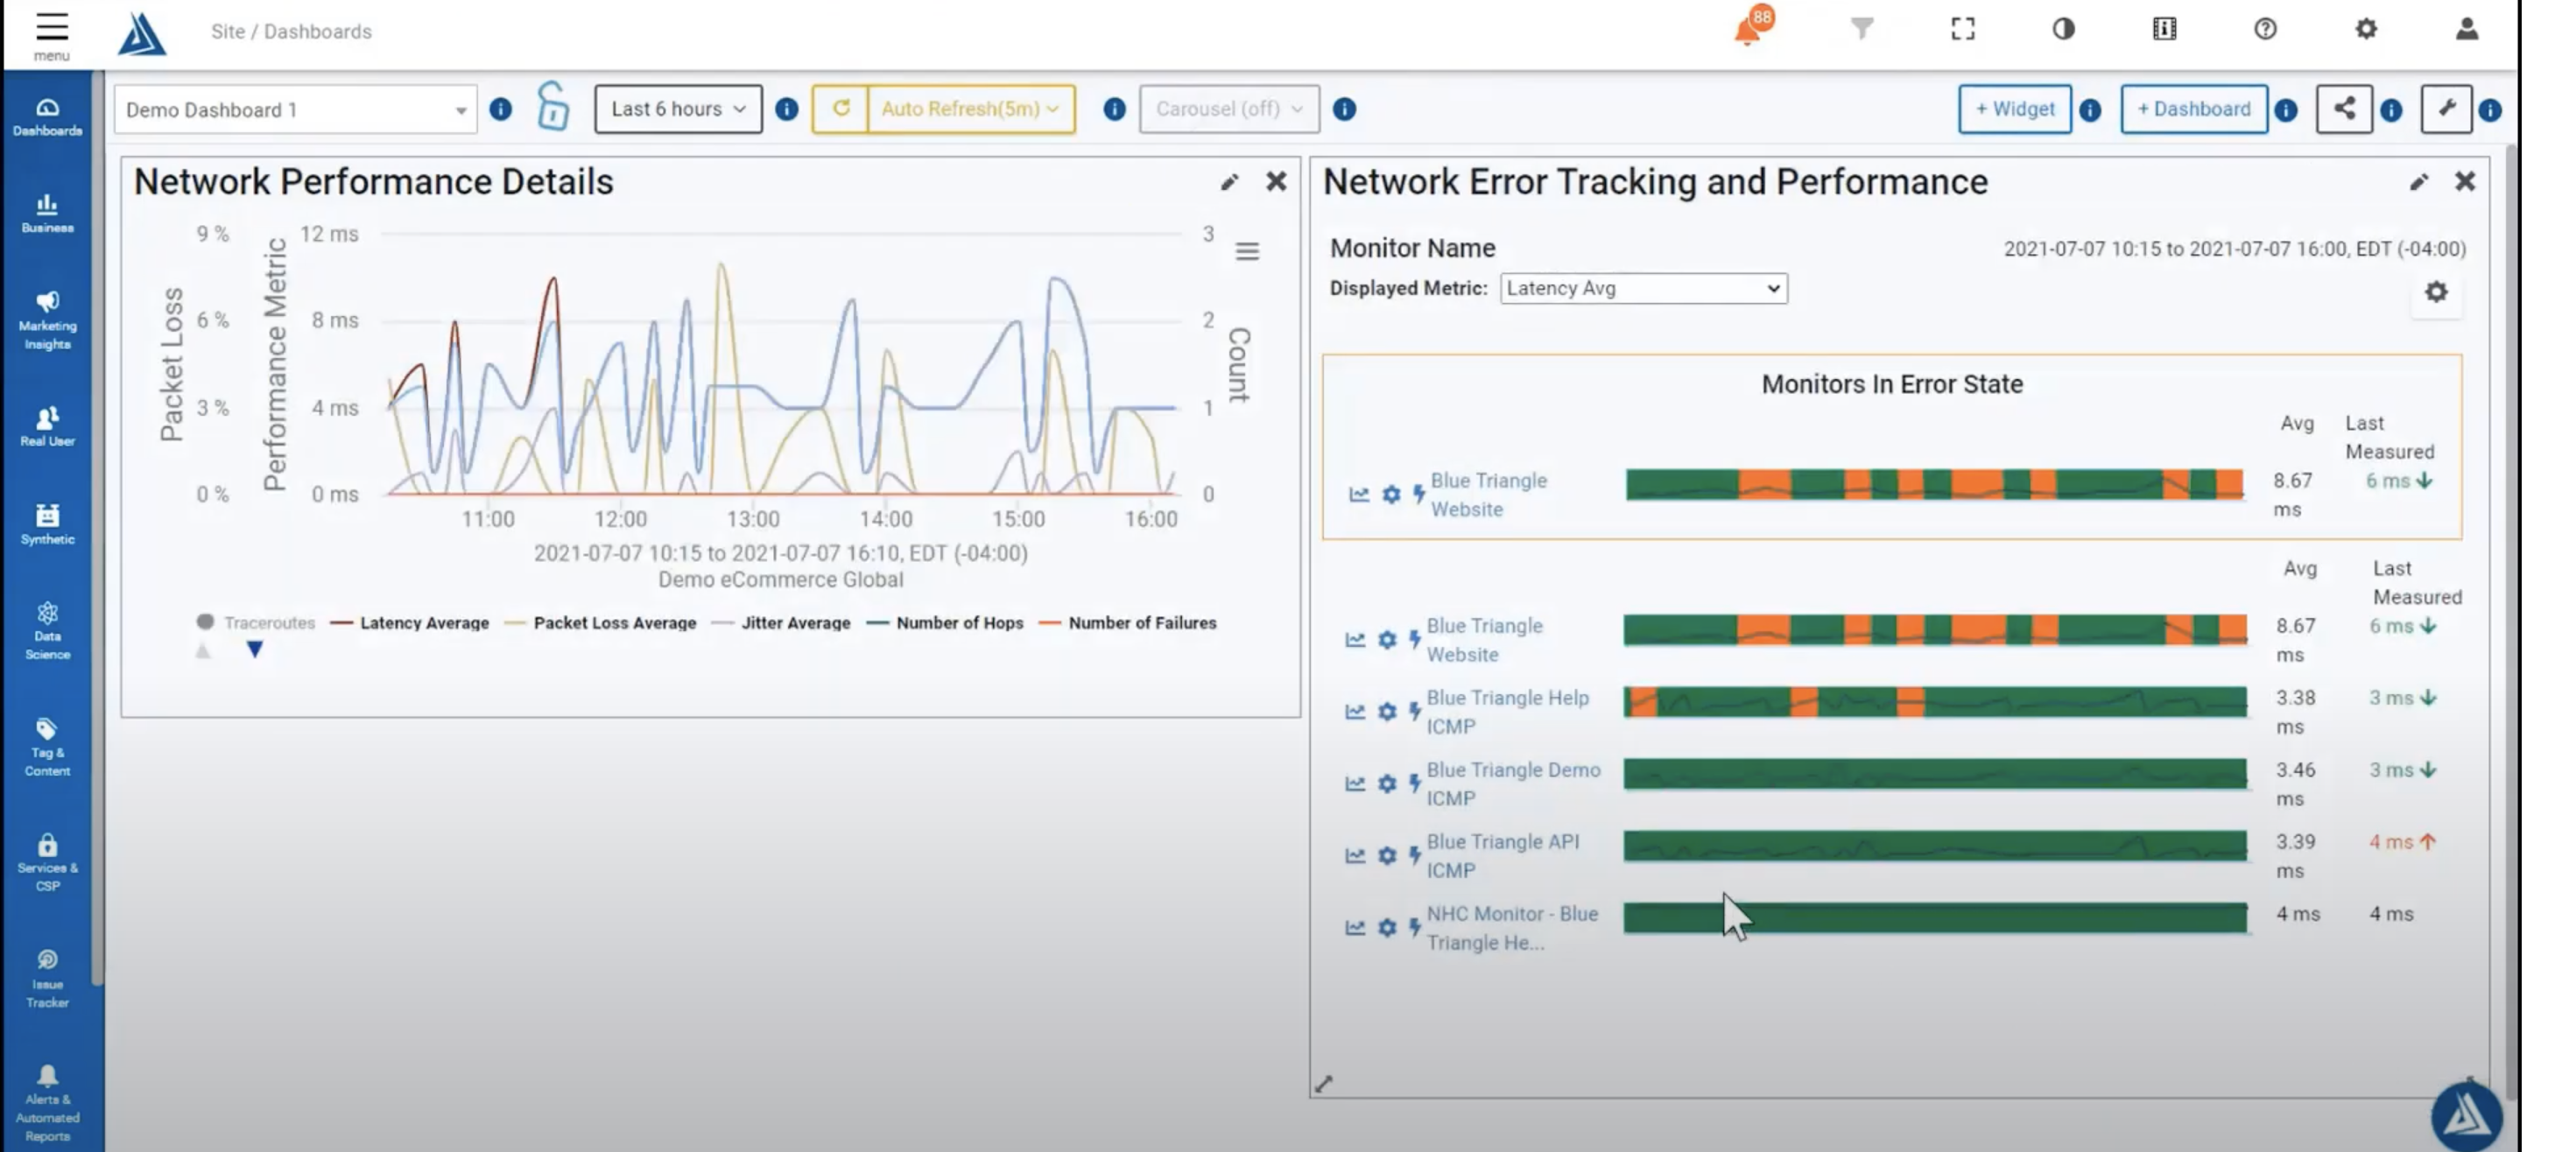Open Business section in sidebar
2576x1152 pixels.
pyautogui.click(x=47, y=214)
